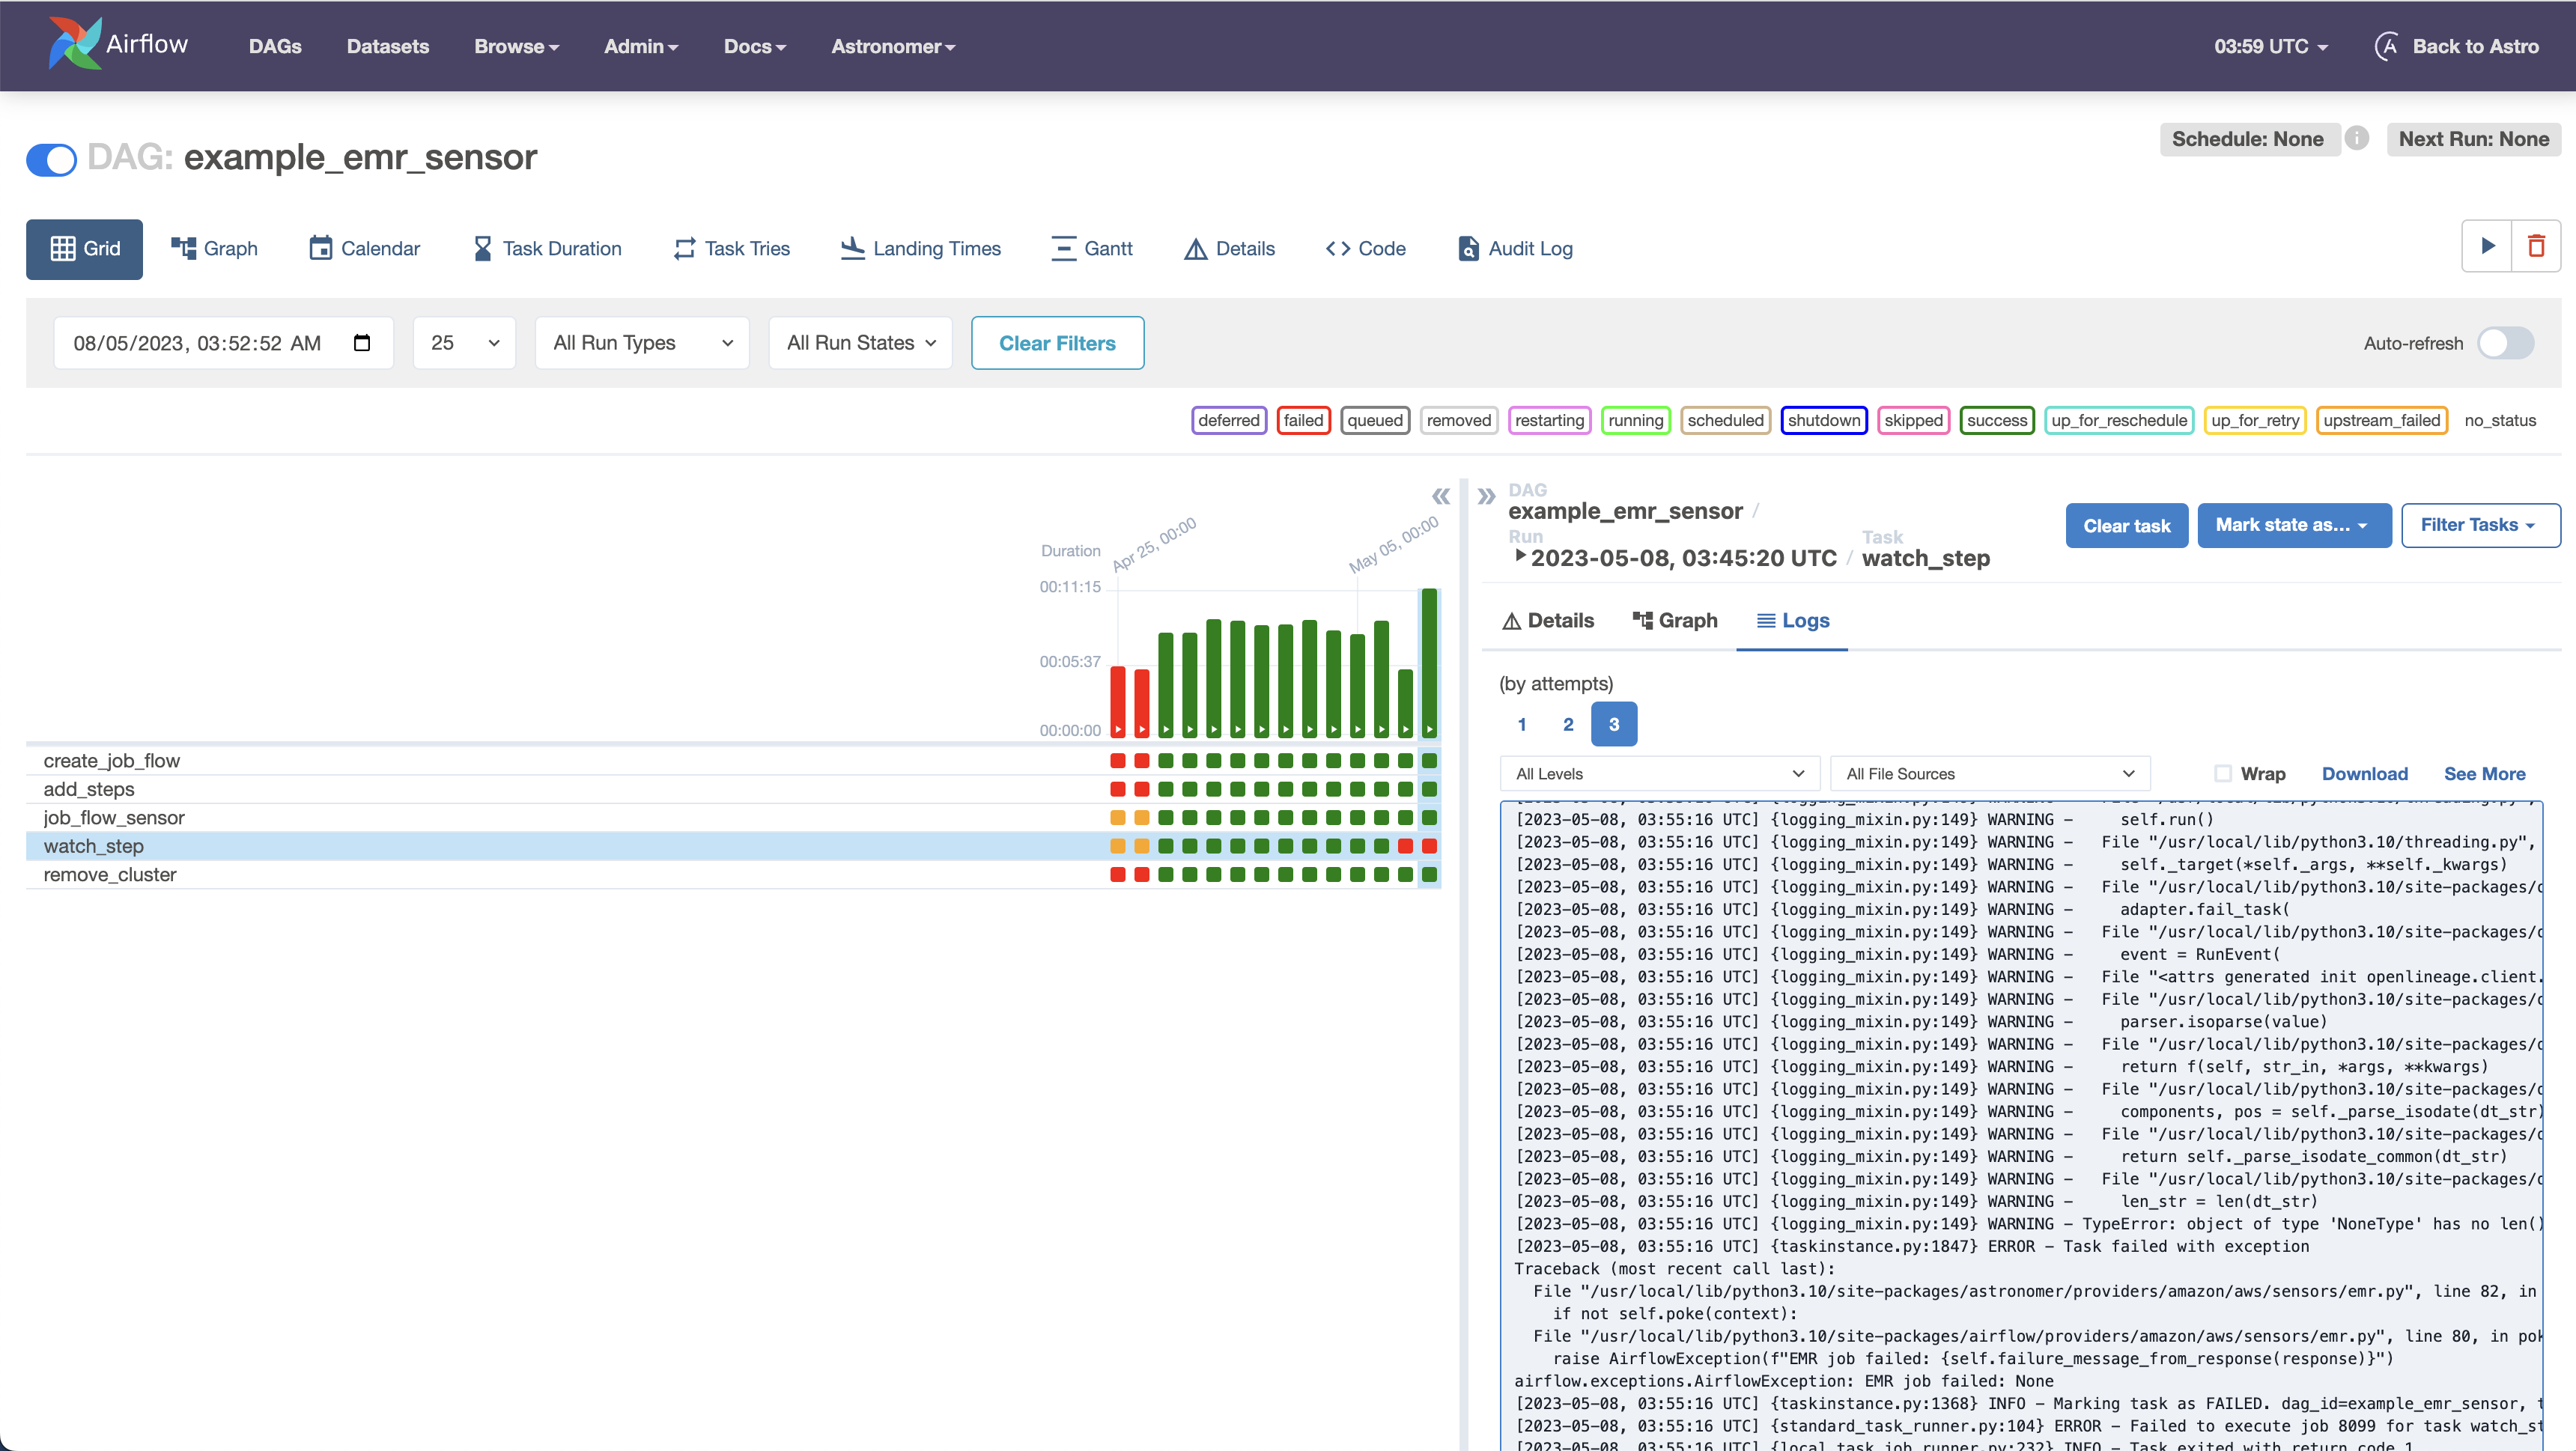Enable log line Wrap

pos(2222,773)
